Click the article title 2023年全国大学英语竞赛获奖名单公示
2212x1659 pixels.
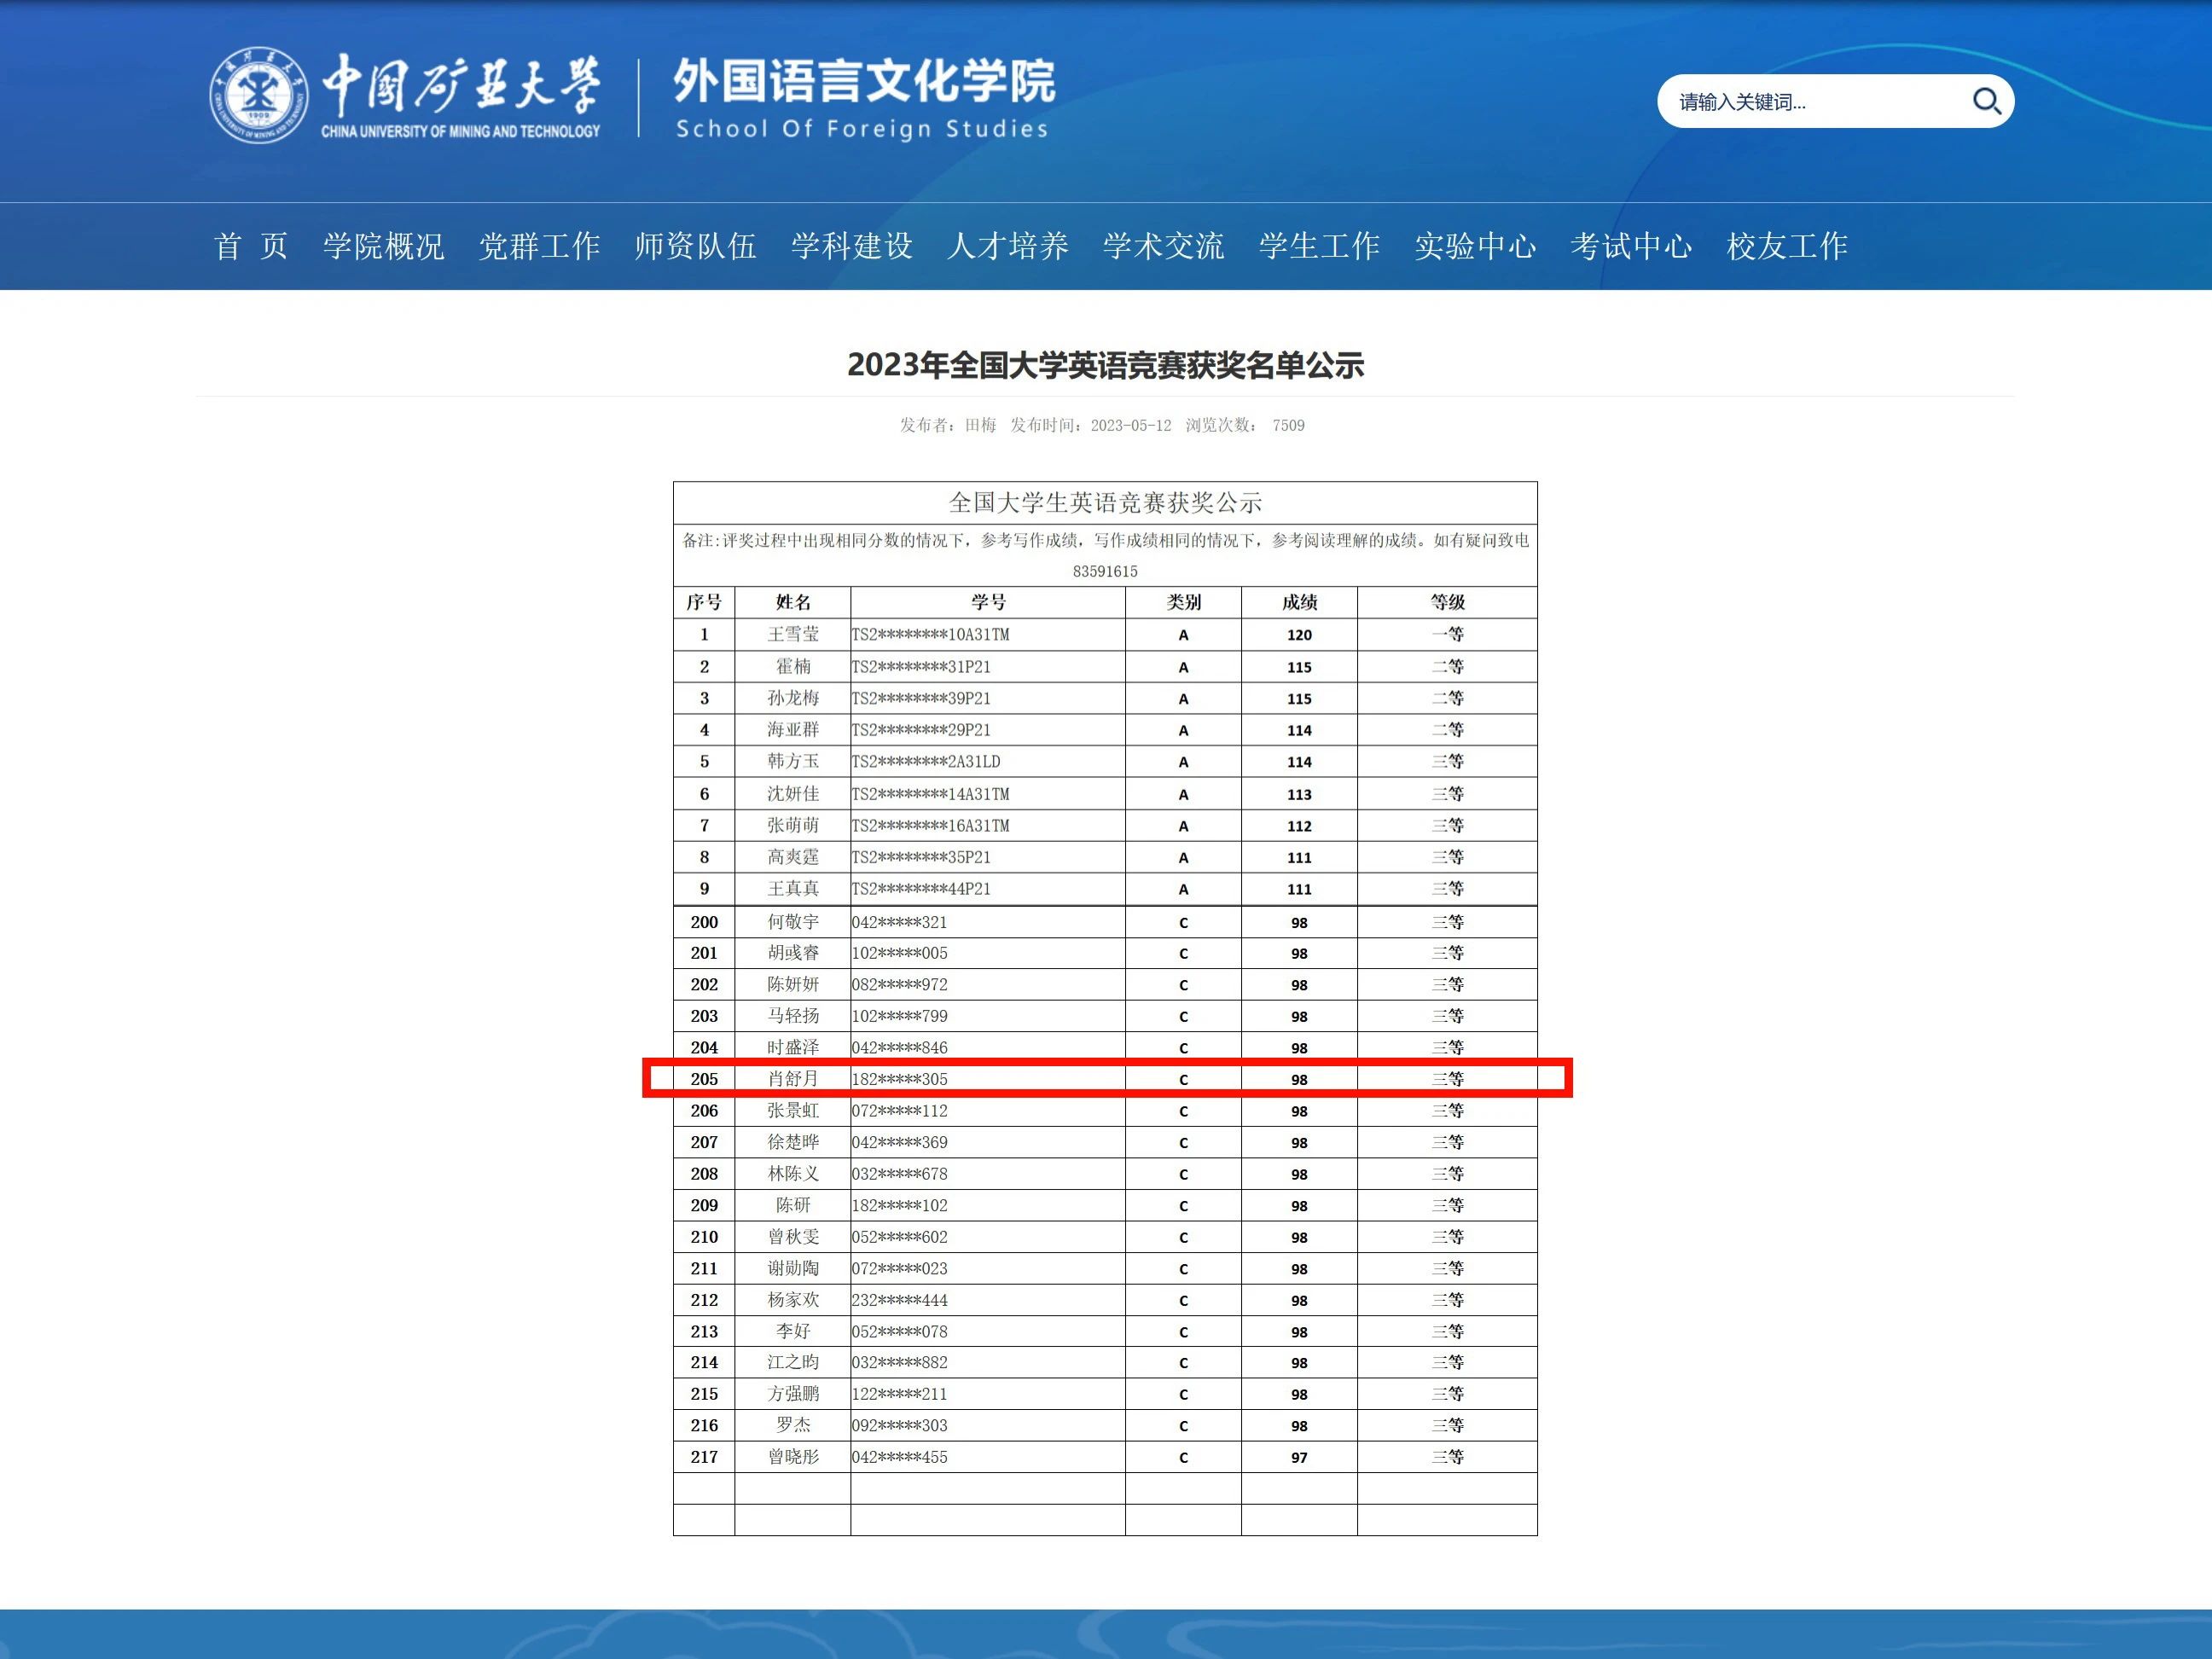pyautogui.click(x=1105, y=365)
